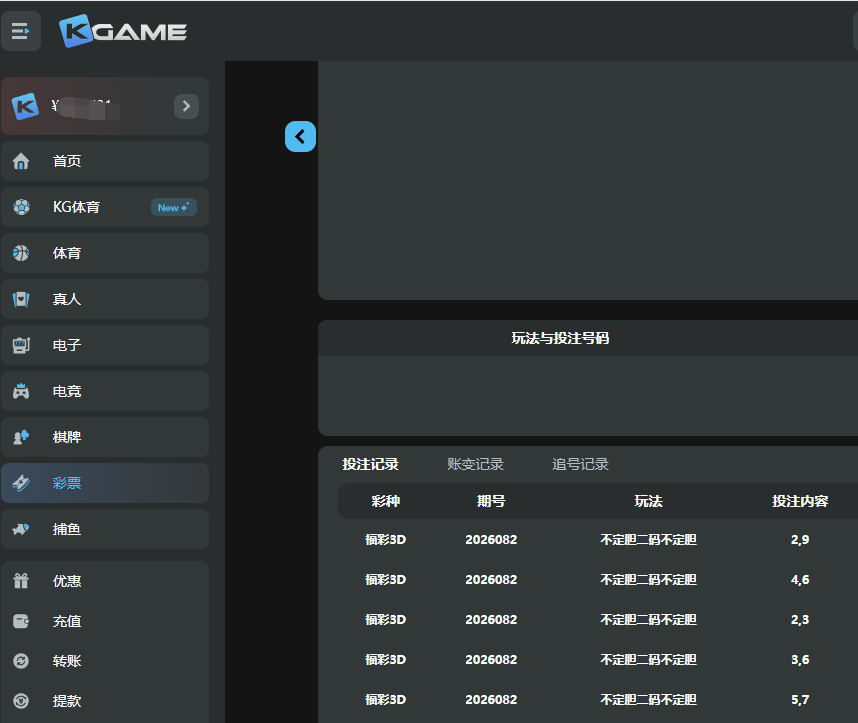Screen dimensions: 858x723
Task: Open the 捕鱼 fishing icon
Action: (x=21, y=529)
